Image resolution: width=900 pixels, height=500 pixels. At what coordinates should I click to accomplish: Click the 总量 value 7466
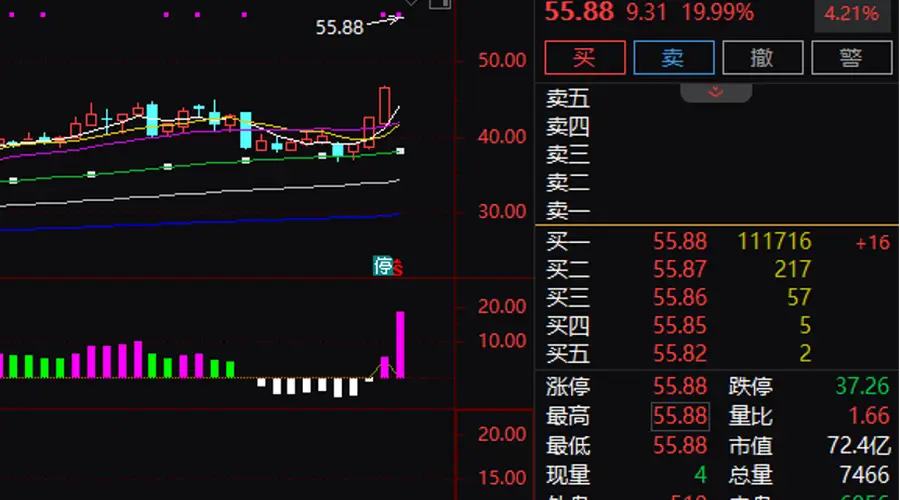tap(864, 475)
